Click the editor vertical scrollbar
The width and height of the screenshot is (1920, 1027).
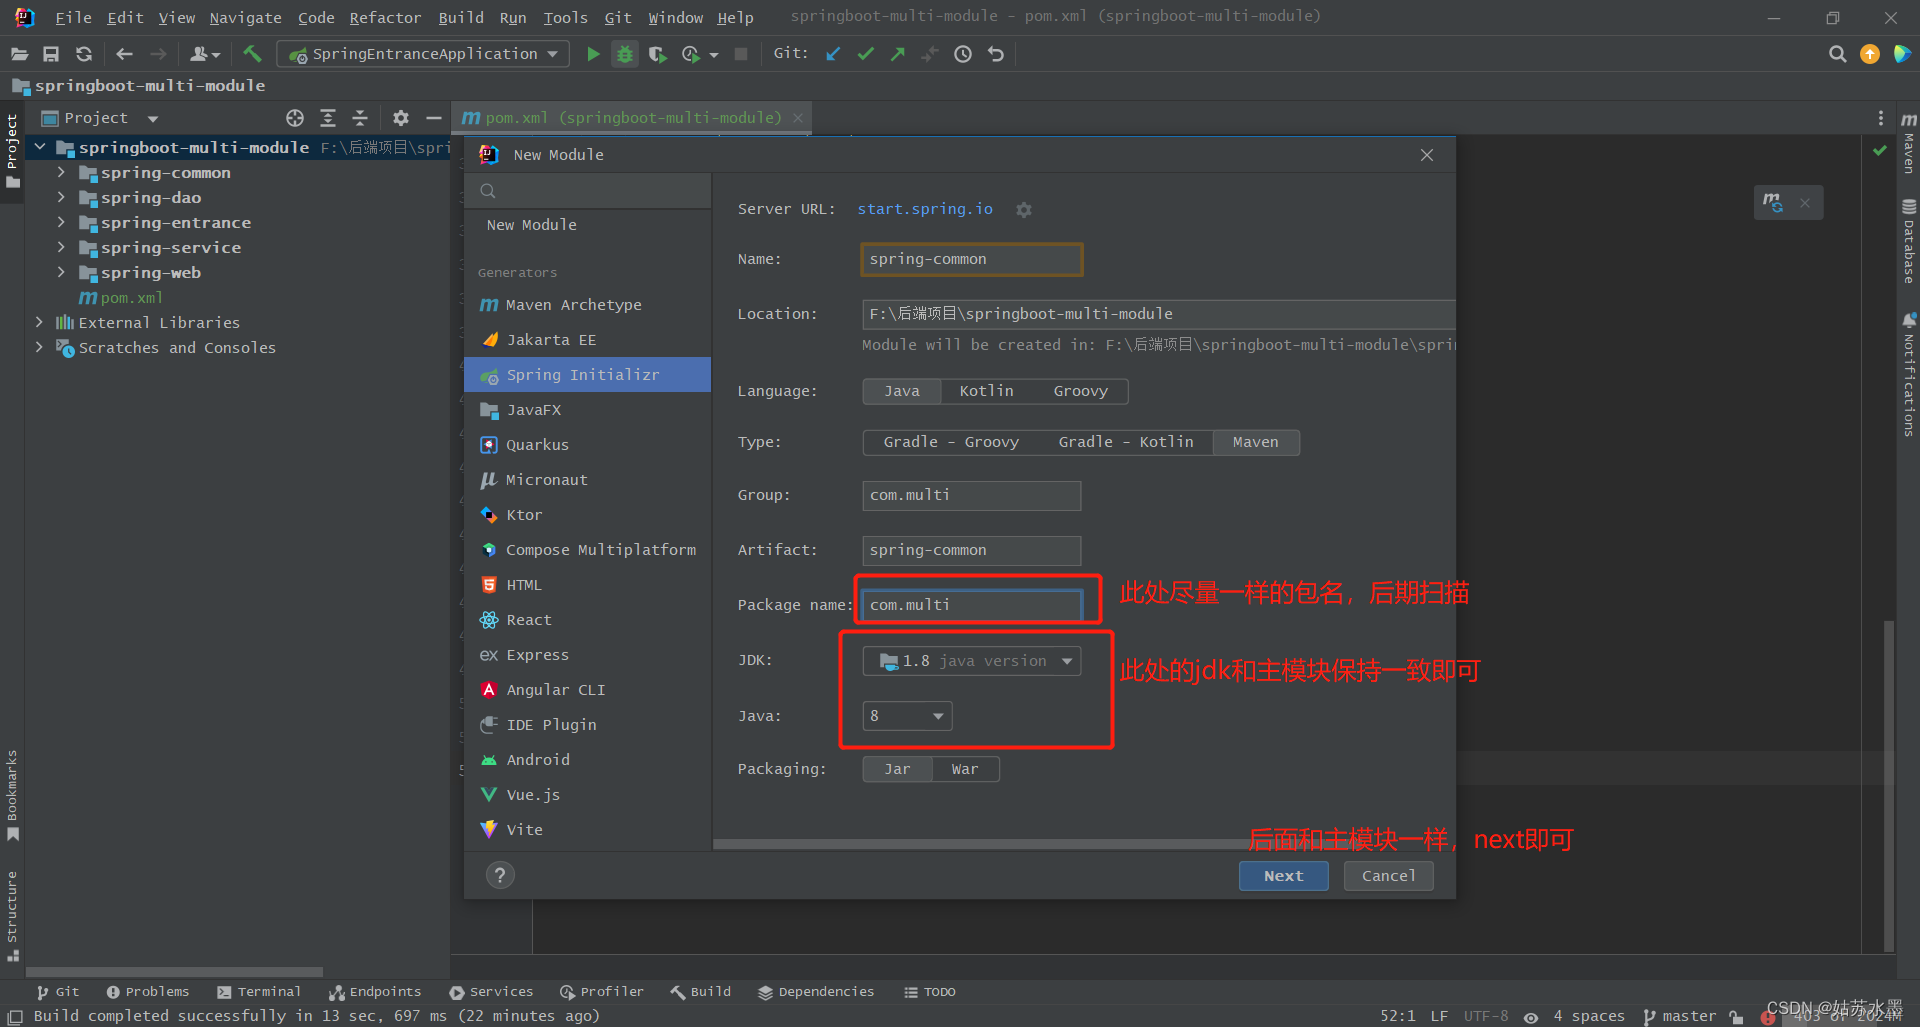[x=1889, y=785]
